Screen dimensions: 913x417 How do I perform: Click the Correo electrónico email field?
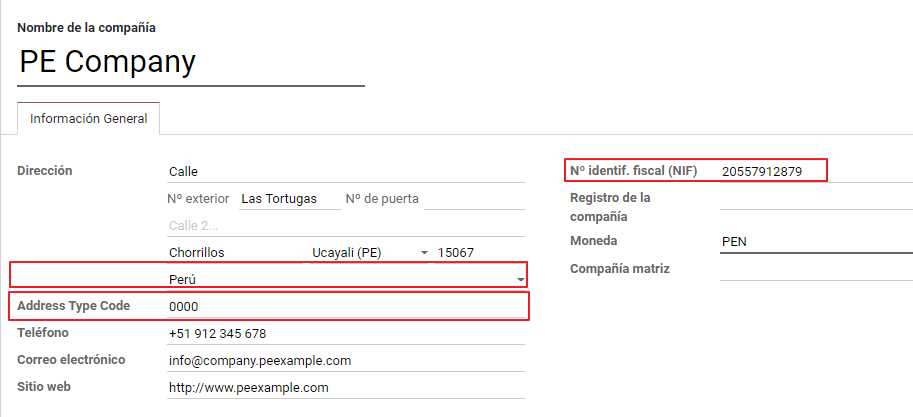345,360
